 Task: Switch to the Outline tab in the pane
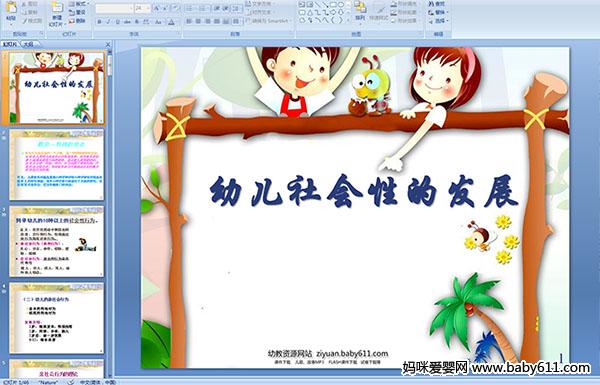click(x=28, y=44)
